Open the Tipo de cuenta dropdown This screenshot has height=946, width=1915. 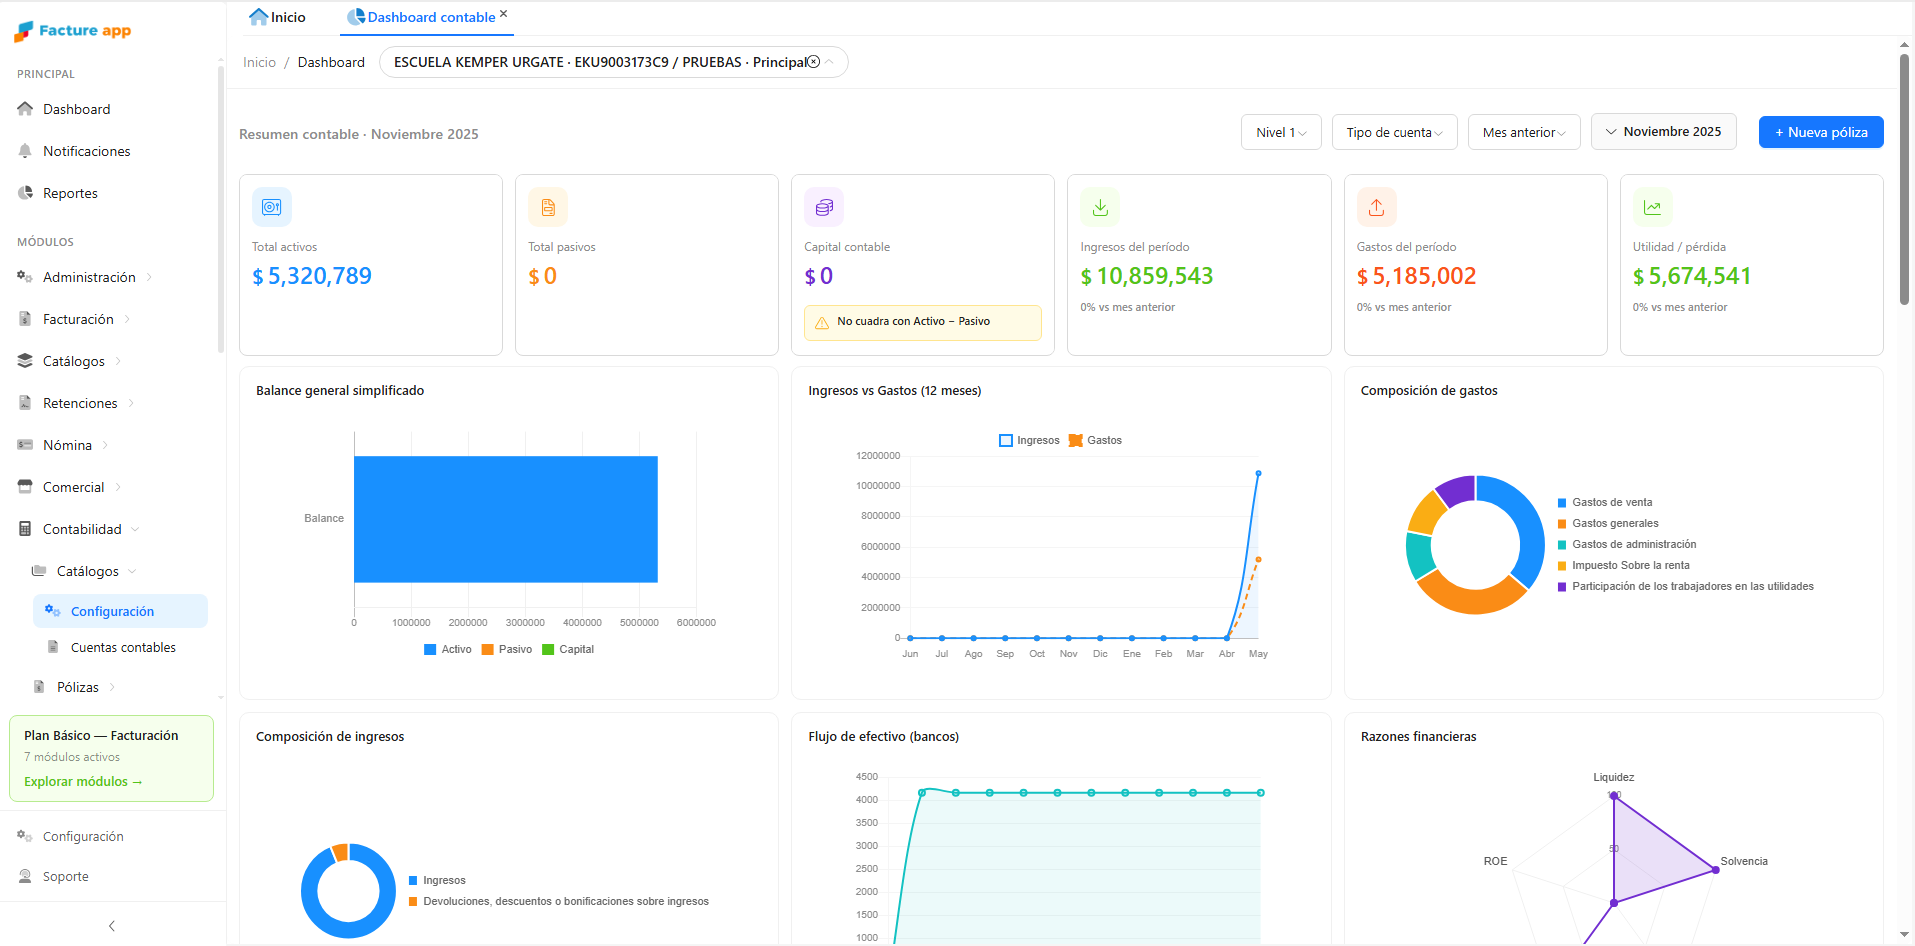point(1394,132)
